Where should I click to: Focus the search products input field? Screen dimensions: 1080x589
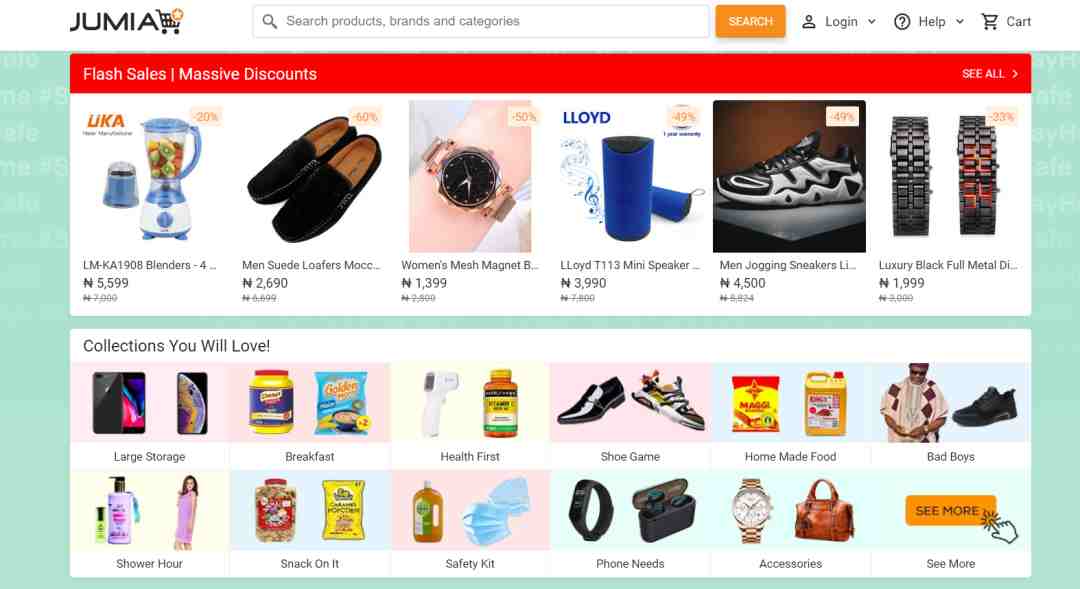(481, 21)
